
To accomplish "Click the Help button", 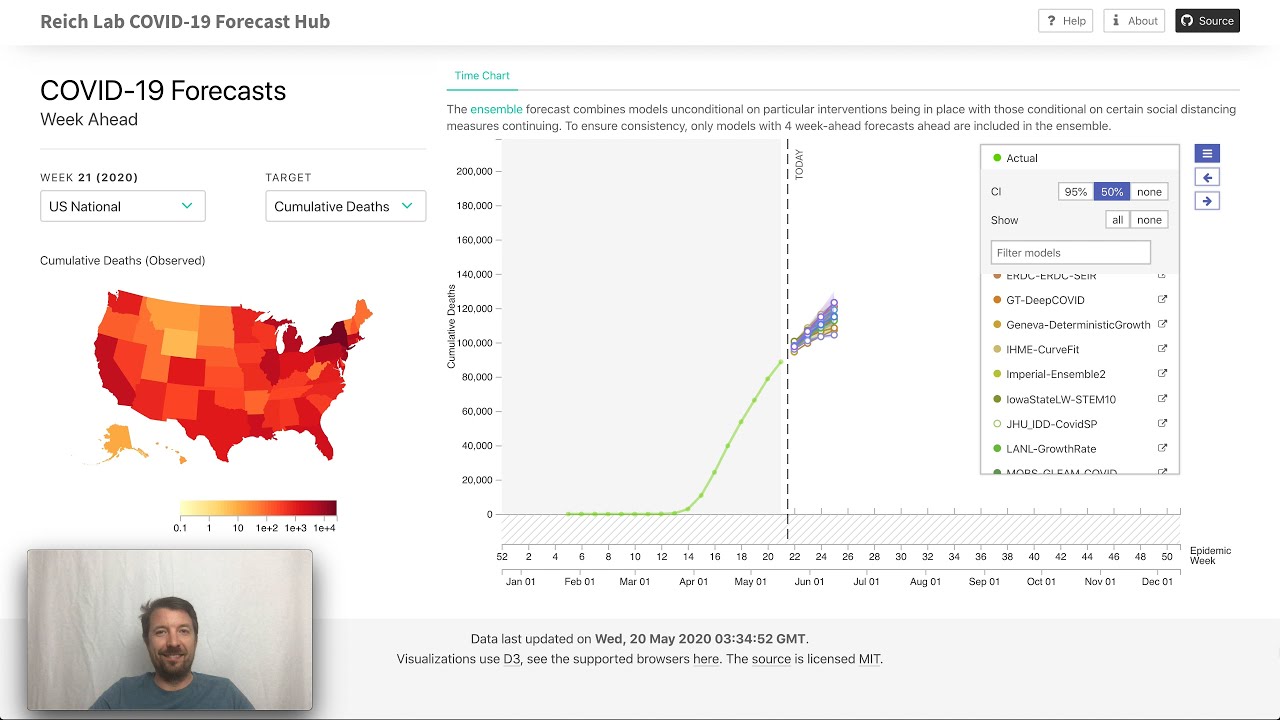I will click(x=1065, y=21).
